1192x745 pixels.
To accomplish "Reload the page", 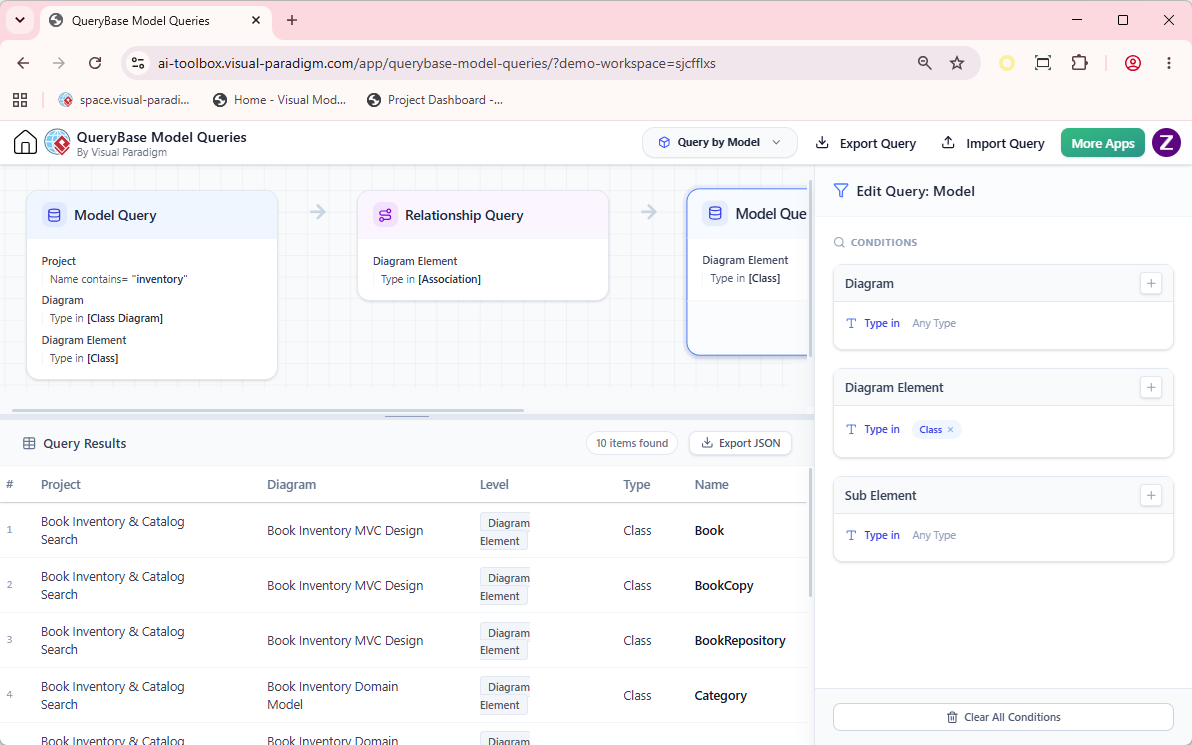I will click(95, 63).
